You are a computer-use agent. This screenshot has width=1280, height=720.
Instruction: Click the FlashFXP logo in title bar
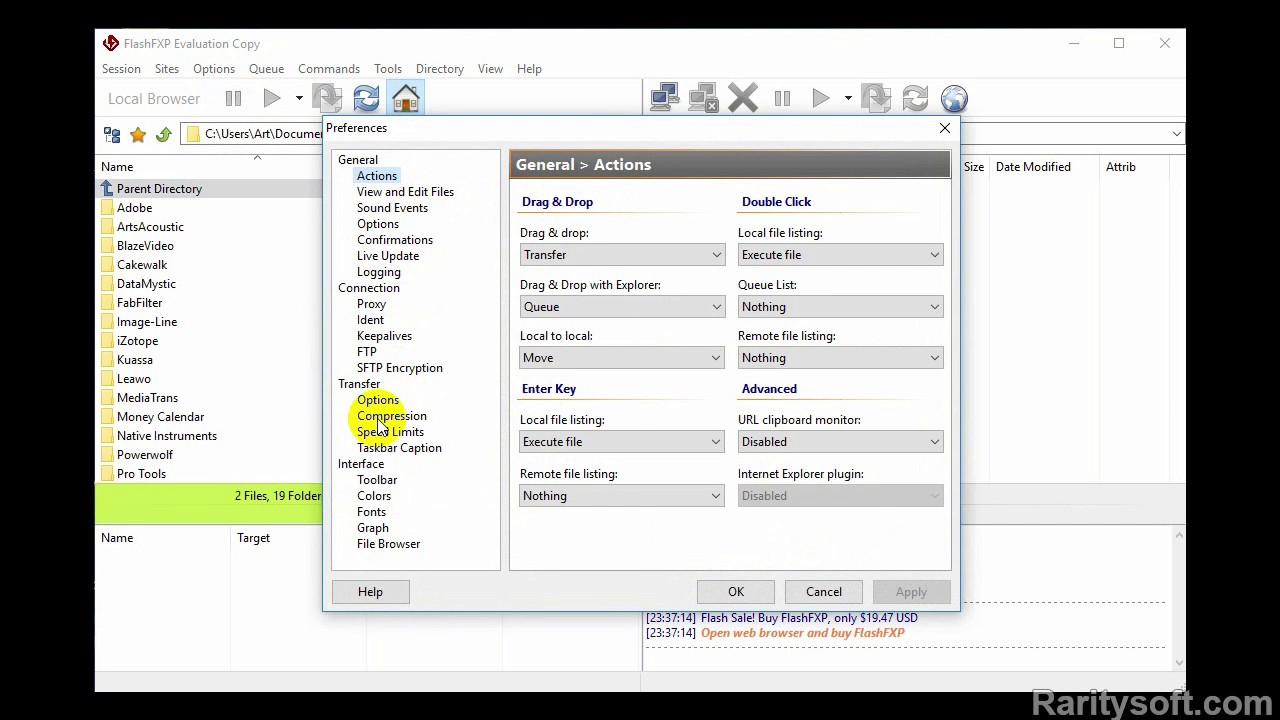click(111, 43)
